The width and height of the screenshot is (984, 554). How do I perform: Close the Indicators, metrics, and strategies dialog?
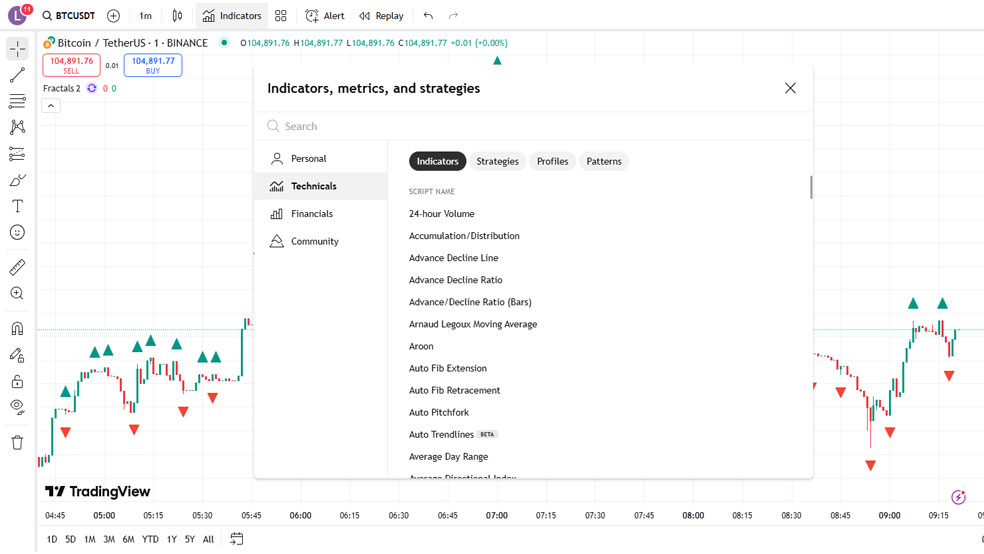click(x=790, y=88)
